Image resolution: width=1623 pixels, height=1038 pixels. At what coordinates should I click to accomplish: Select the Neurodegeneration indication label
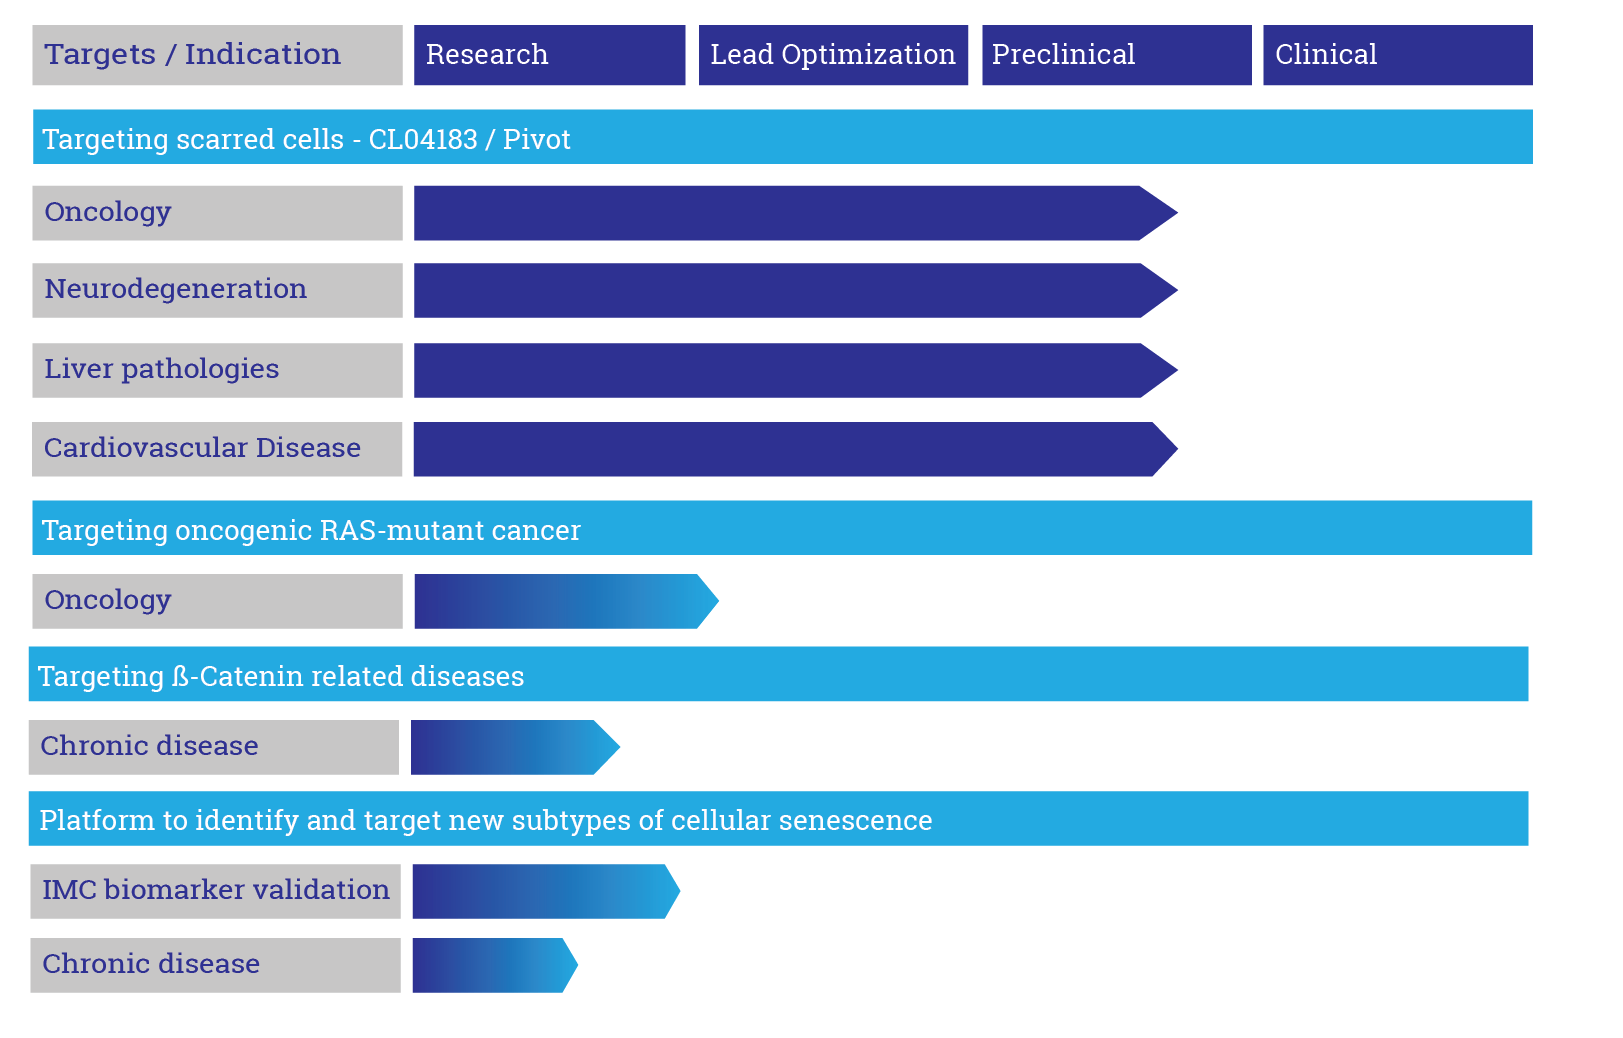click(x=217, y=290)
